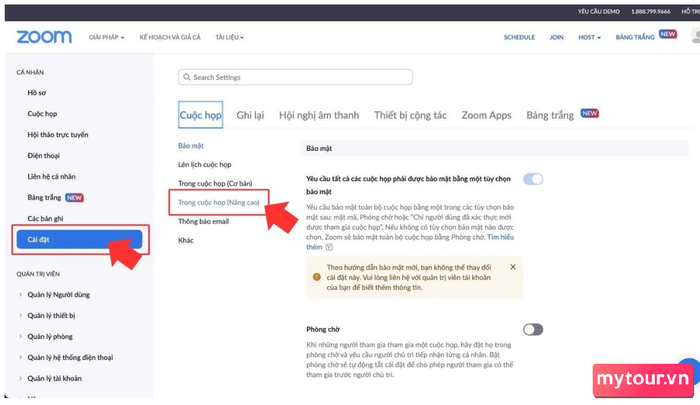
Task: Open Điện thoại in sidebar
Action: point(43,156)
